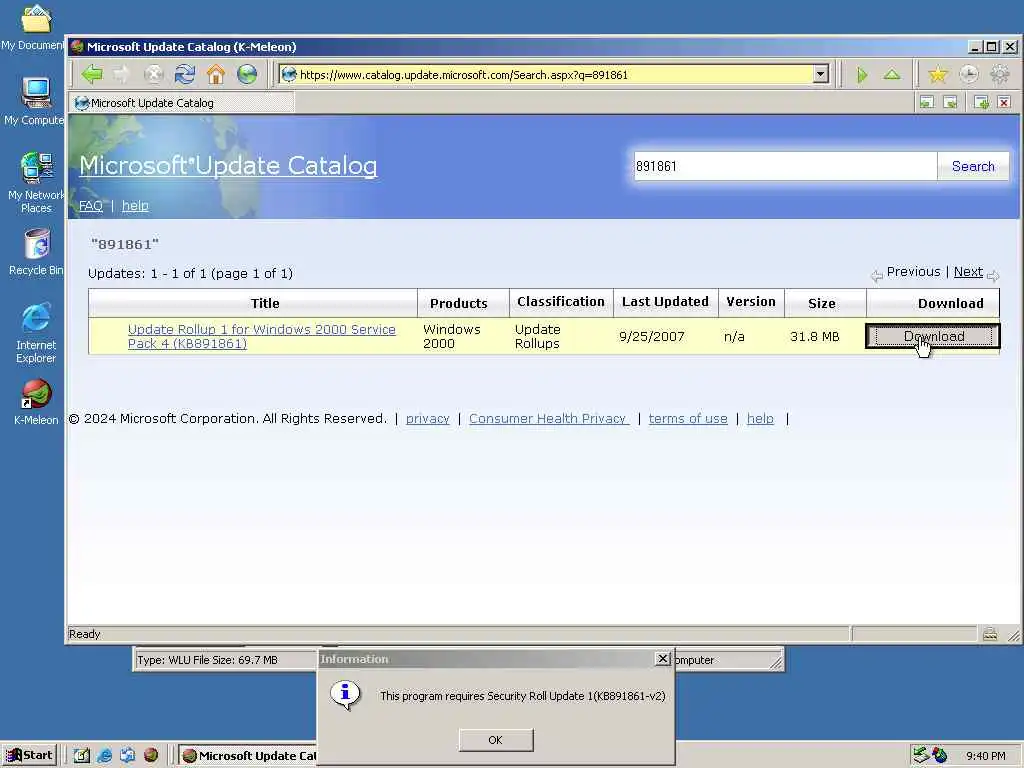This screenshot has width=1024, height=768.
Task: Click the safely remove hardware tray icon
Action: (921, 756)
